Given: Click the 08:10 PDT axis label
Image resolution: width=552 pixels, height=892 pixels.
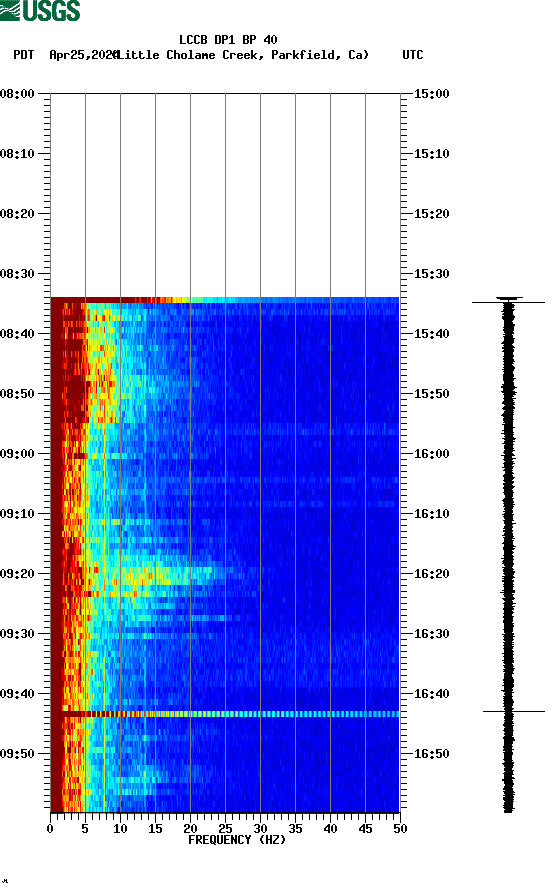Looking at the screenshot, I should [x=17, y=154].
